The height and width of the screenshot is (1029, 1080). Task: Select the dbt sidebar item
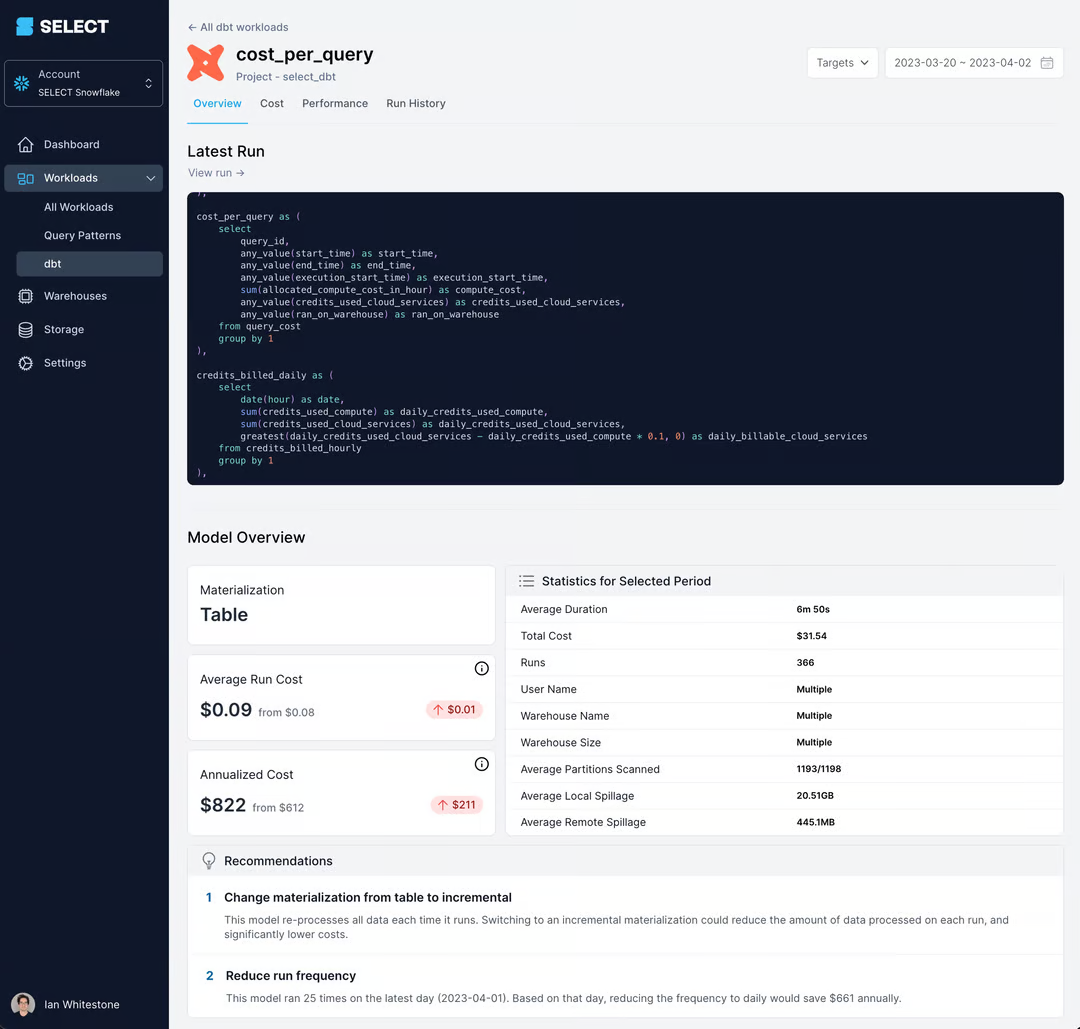coord(90,264)
